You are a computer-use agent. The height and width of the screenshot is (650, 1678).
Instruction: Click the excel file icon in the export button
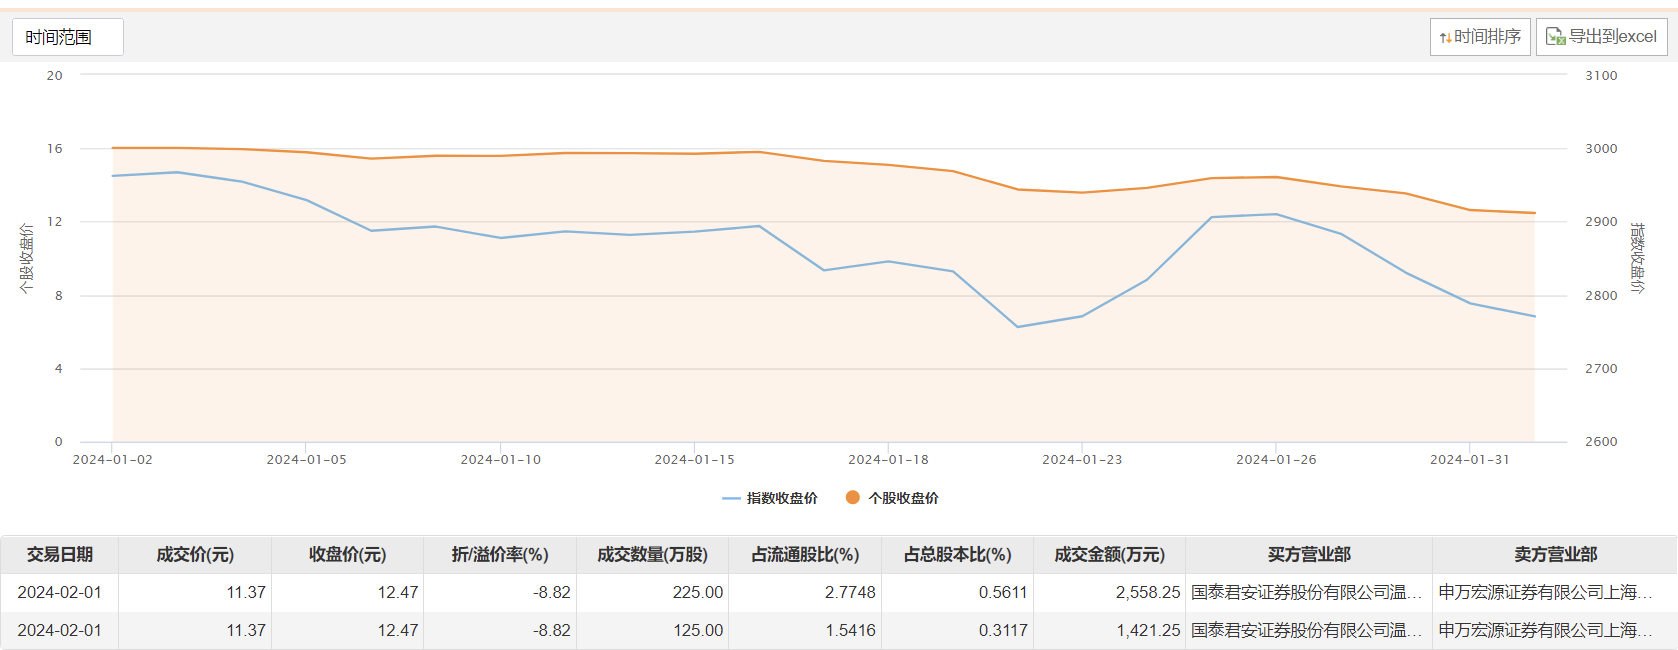1555,37
